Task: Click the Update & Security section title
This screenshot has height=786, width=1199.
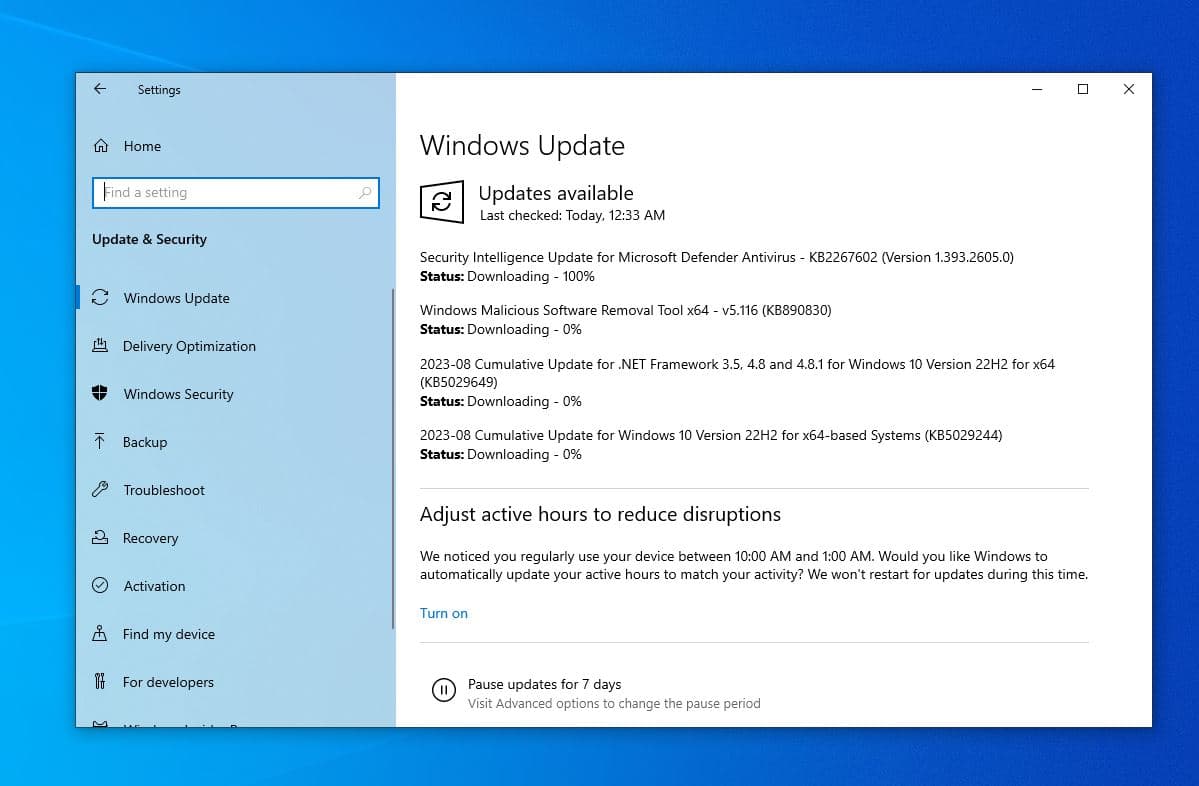Action: click(x=149, y=239)
